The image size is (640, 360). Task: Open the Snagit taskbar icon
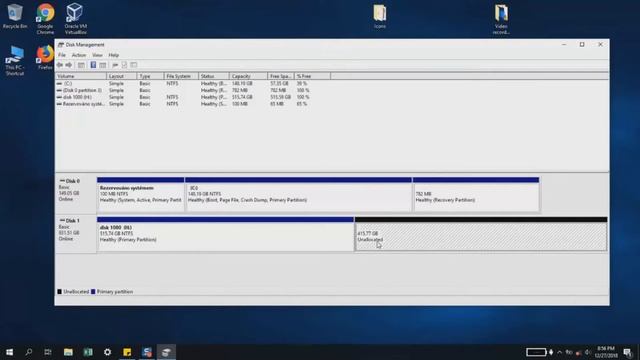pos(147,352)
